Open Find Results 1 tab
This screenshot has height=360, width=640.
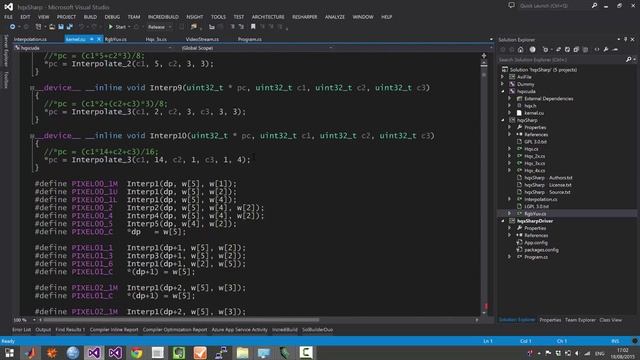70,330
